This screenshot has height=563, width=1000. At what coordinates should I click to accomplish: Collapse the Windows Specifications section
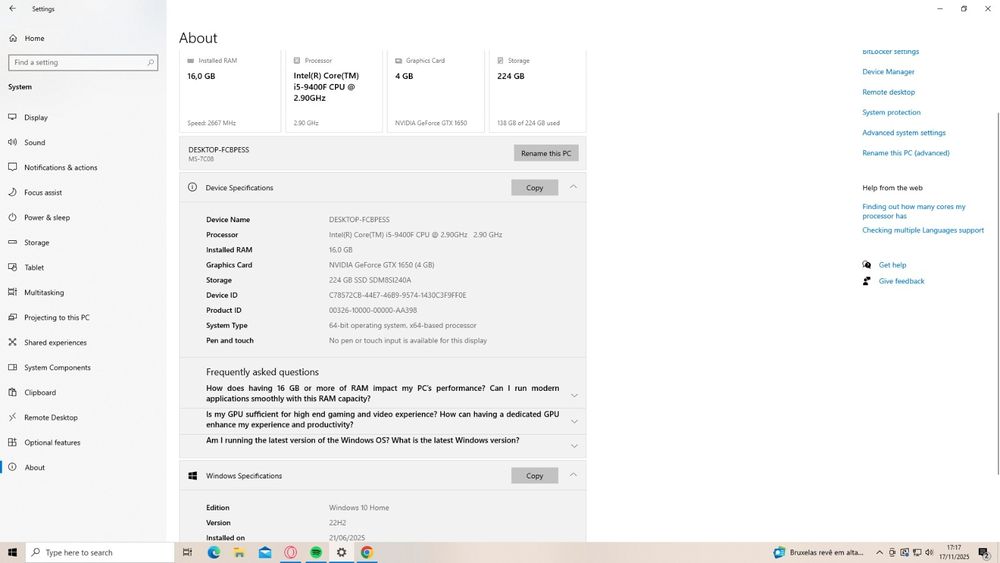click(573, 475)
